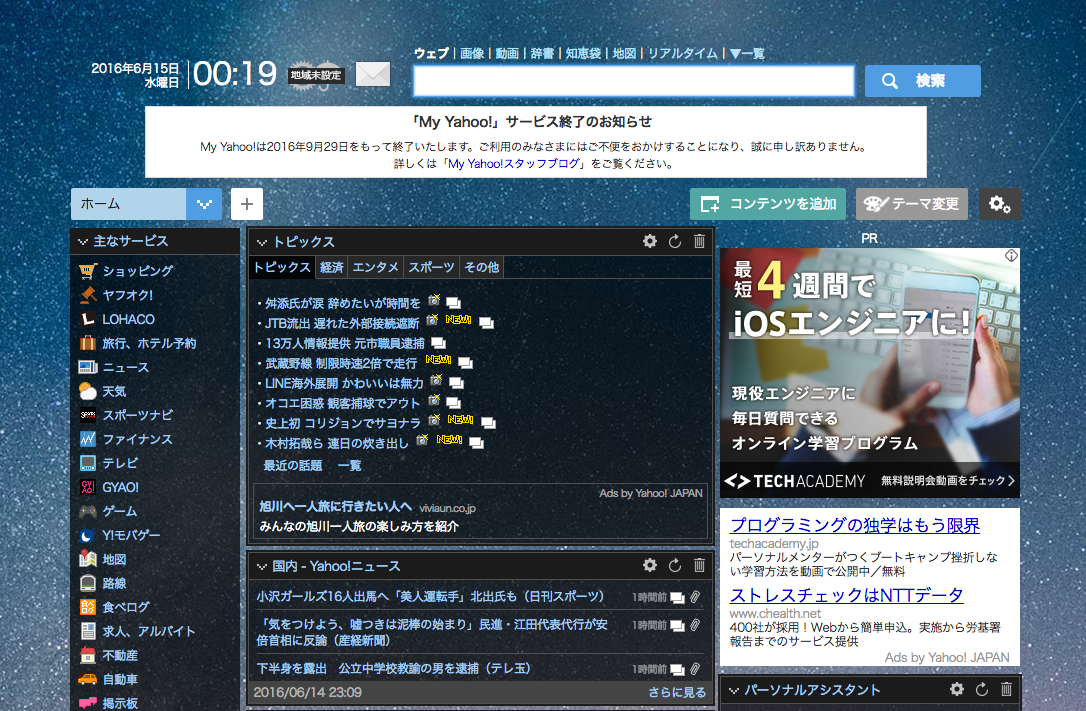This screenshot has height=711, width=1086.
Task: Focus the web search input field
Action: 634,81
